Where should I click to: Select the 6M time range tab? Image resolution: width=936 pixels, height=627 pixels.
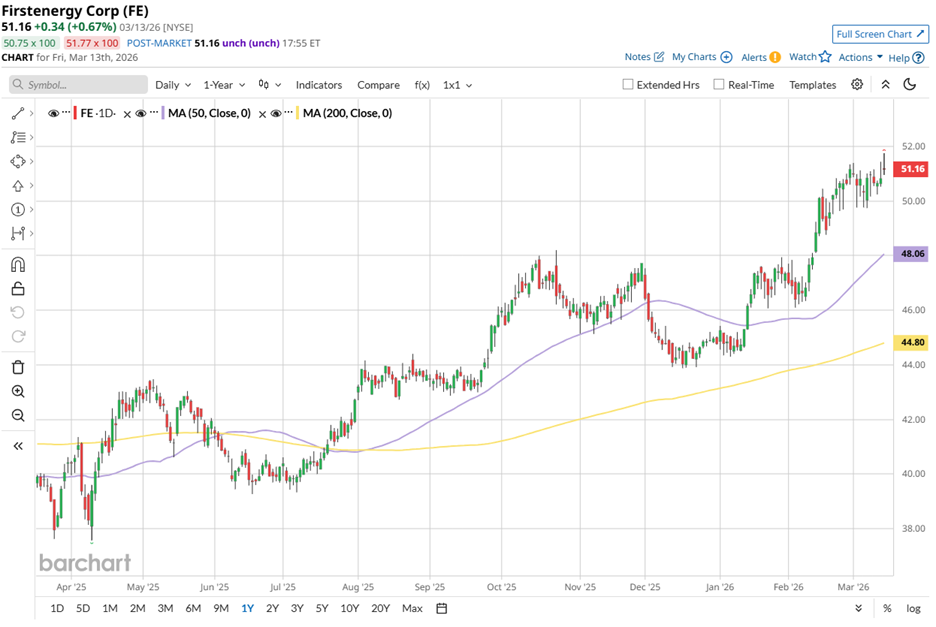pos(193,608)
